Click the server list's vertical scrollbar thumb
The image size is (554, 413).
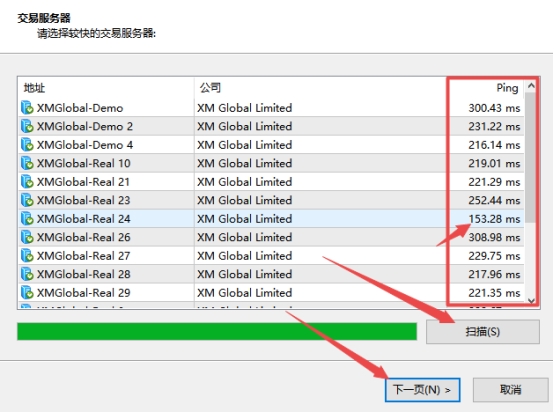tap(530, 158)
